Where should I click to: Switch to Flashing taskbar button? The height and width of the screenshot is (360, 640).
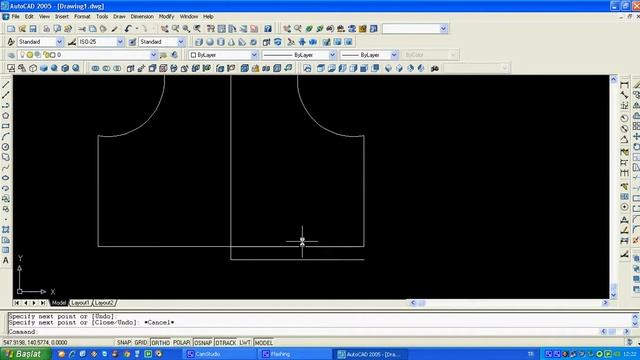296,354
